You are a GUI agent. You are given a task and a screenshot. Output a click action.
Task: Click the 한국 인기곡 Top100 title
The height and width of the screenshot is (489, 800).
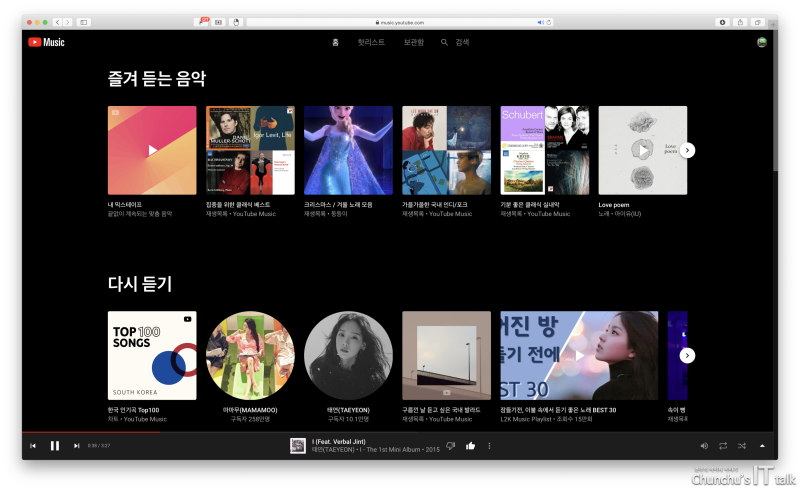click(x=133, y=410)
